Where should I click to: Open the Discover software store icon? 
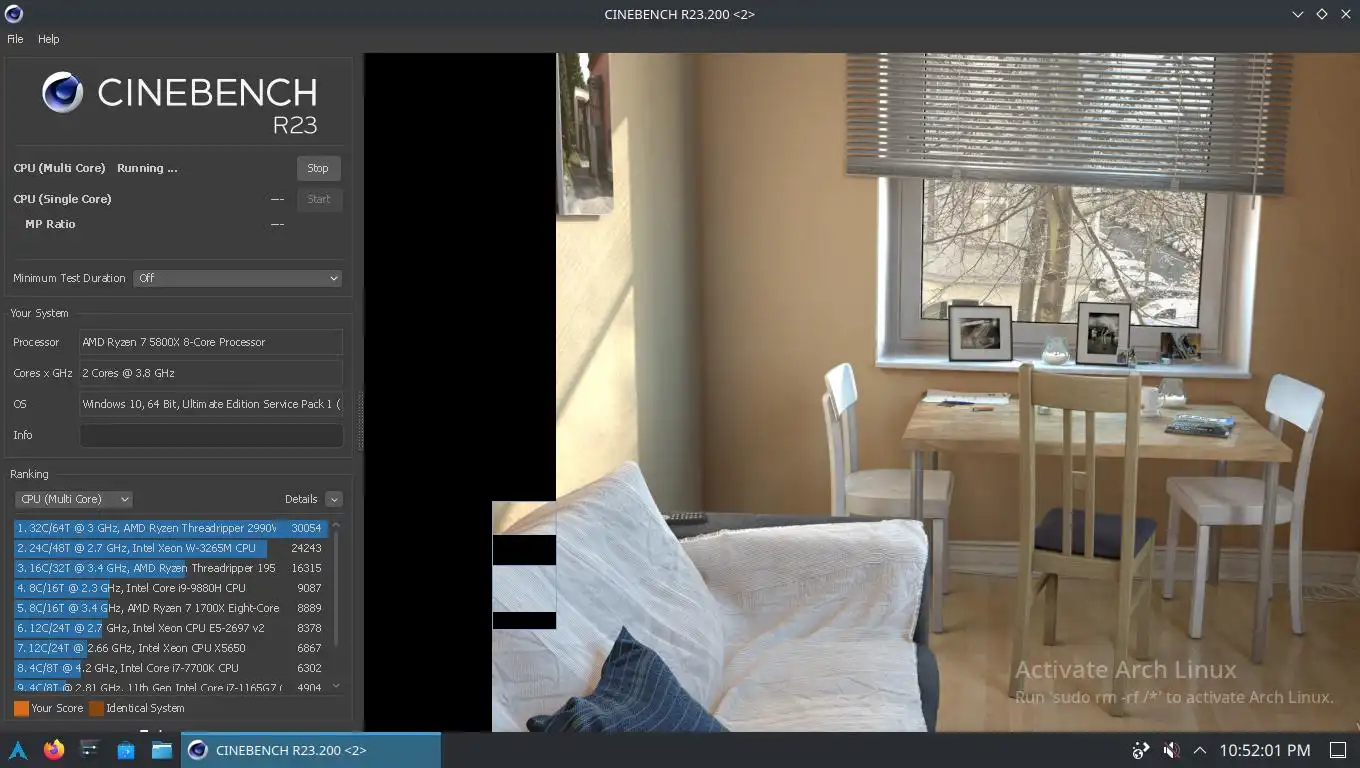point(126,750)
